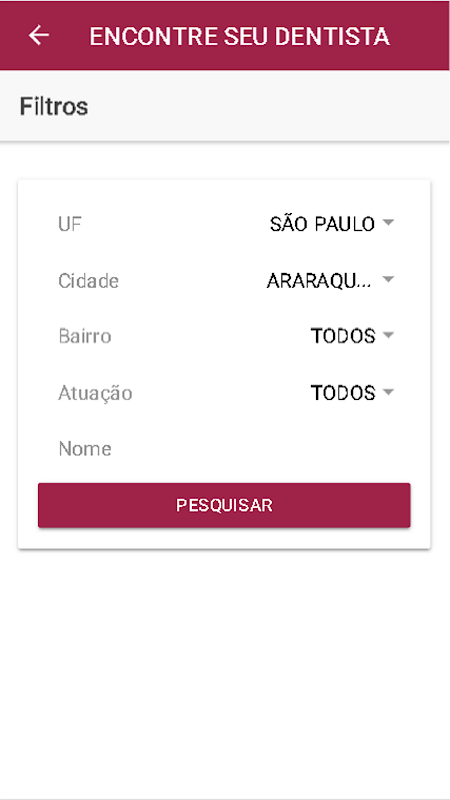Click the UF field label
This screenshot has width=450, height=800.
(70, 224)
